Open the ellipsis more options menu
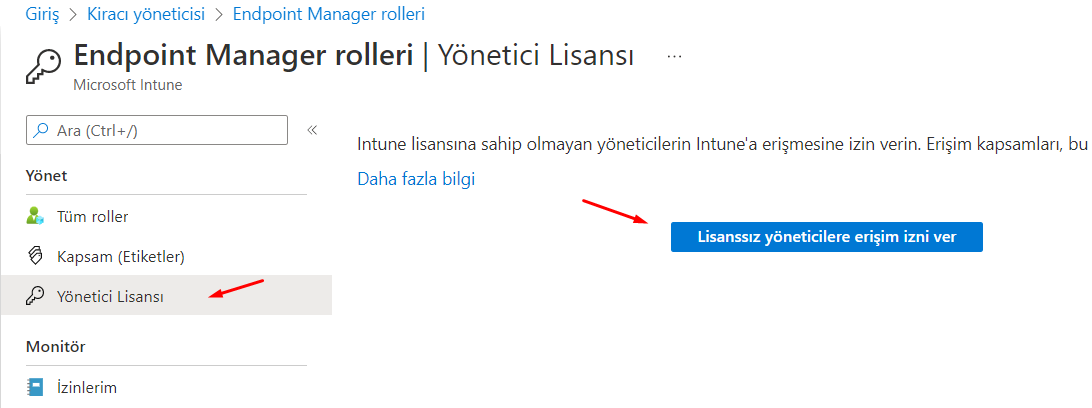Image resolution: width=1092 pixels, height=408 pixels. coord(674,57)
